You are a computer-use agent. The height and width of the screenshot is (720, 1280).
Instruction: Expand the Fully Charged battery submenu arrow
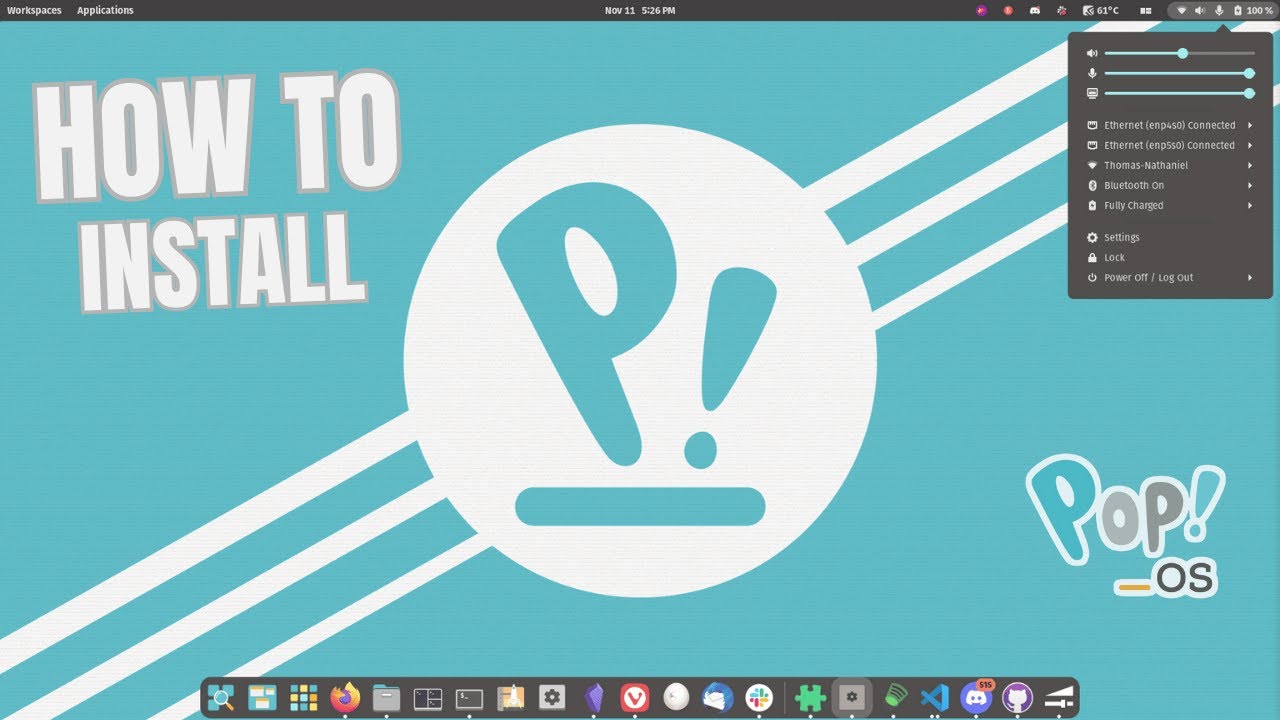1250,205
